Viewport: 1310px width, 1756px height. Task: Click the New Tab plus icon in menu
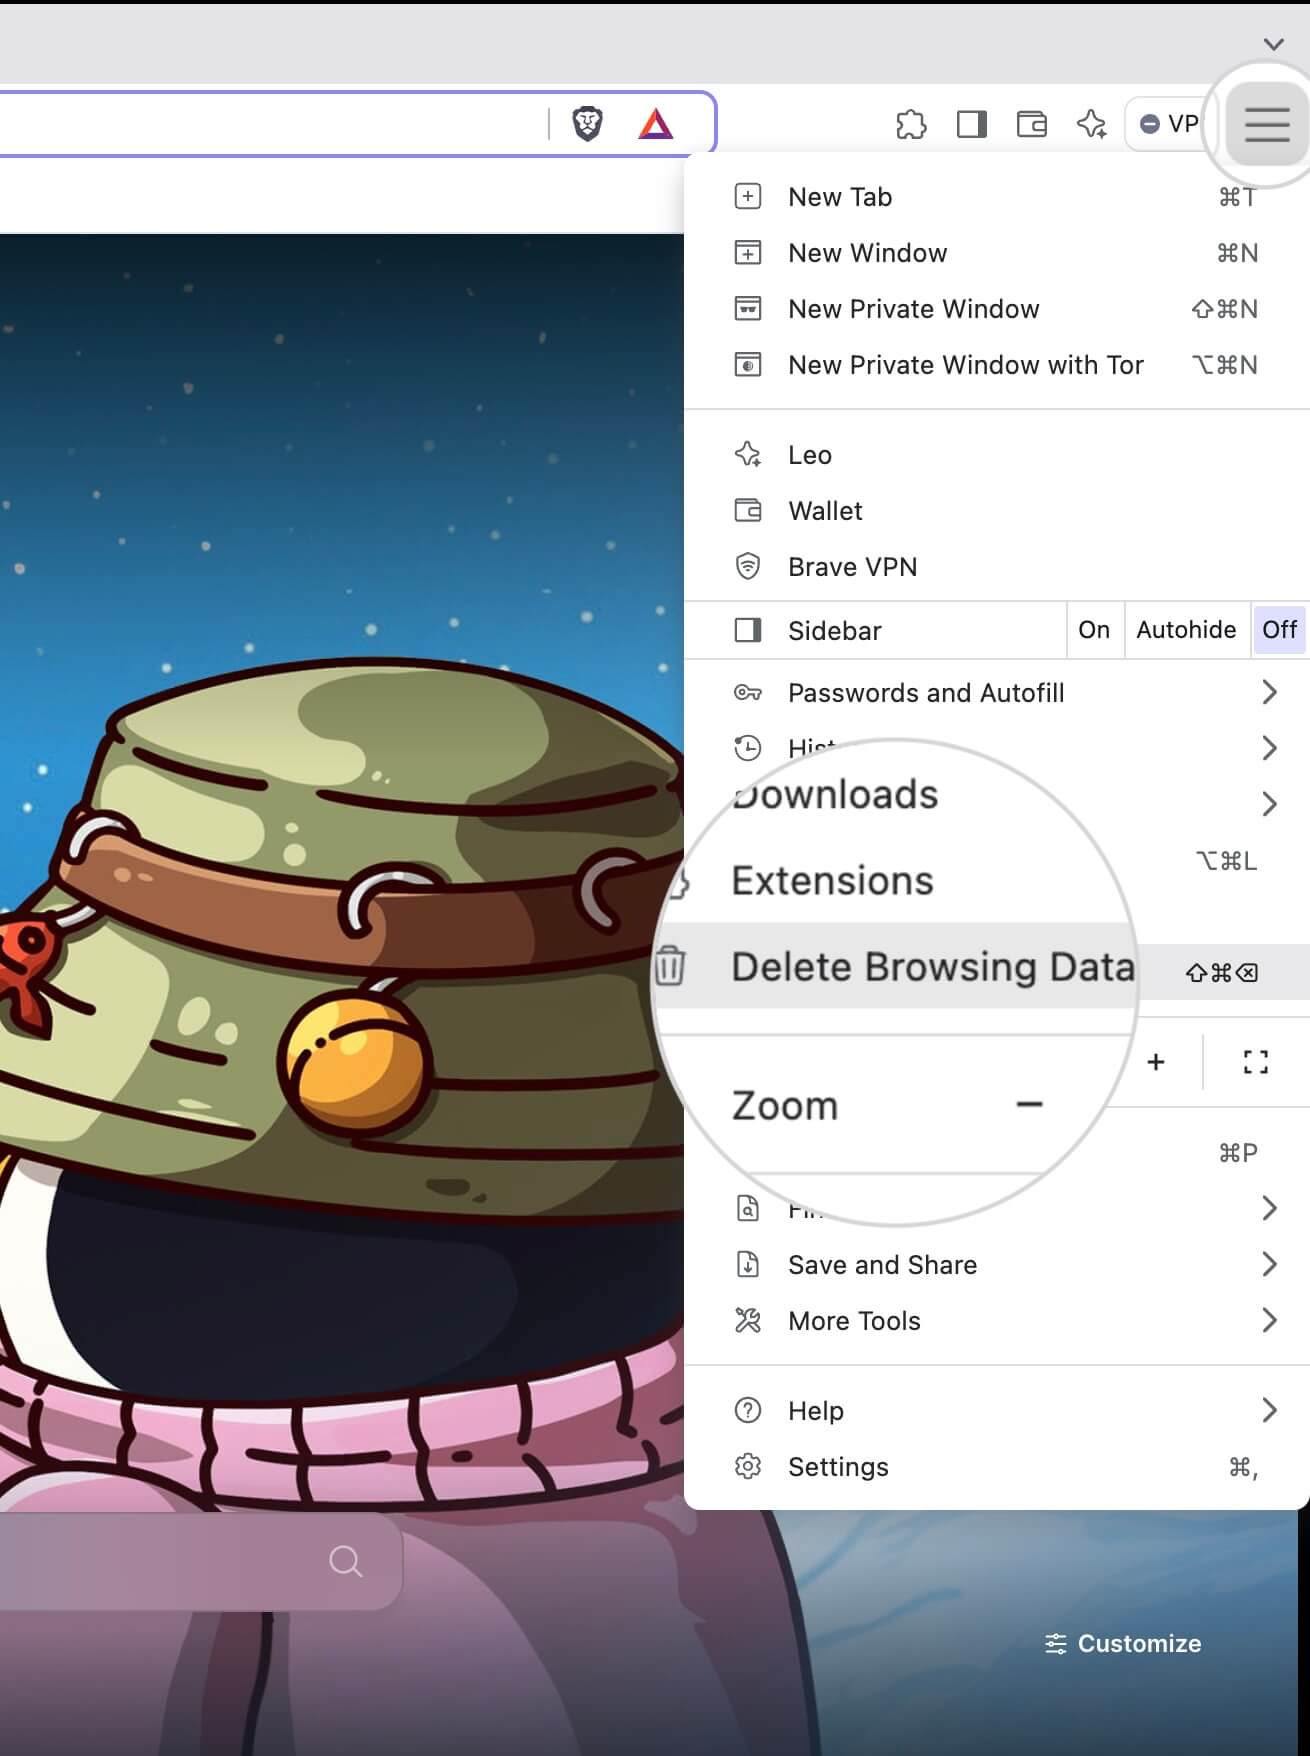tap(748, 196)
